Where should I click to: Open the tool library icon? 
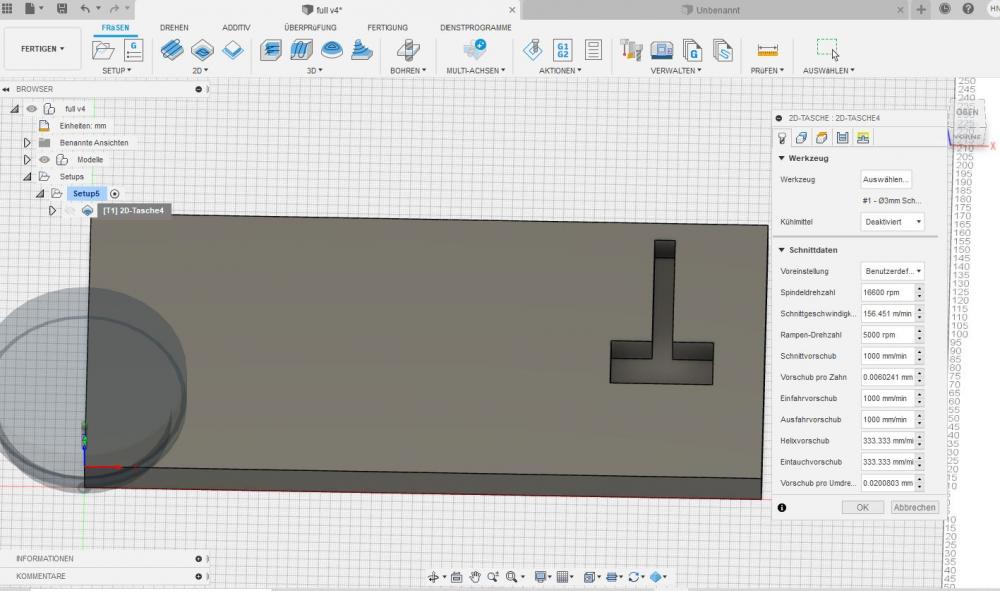click(631, 50)
